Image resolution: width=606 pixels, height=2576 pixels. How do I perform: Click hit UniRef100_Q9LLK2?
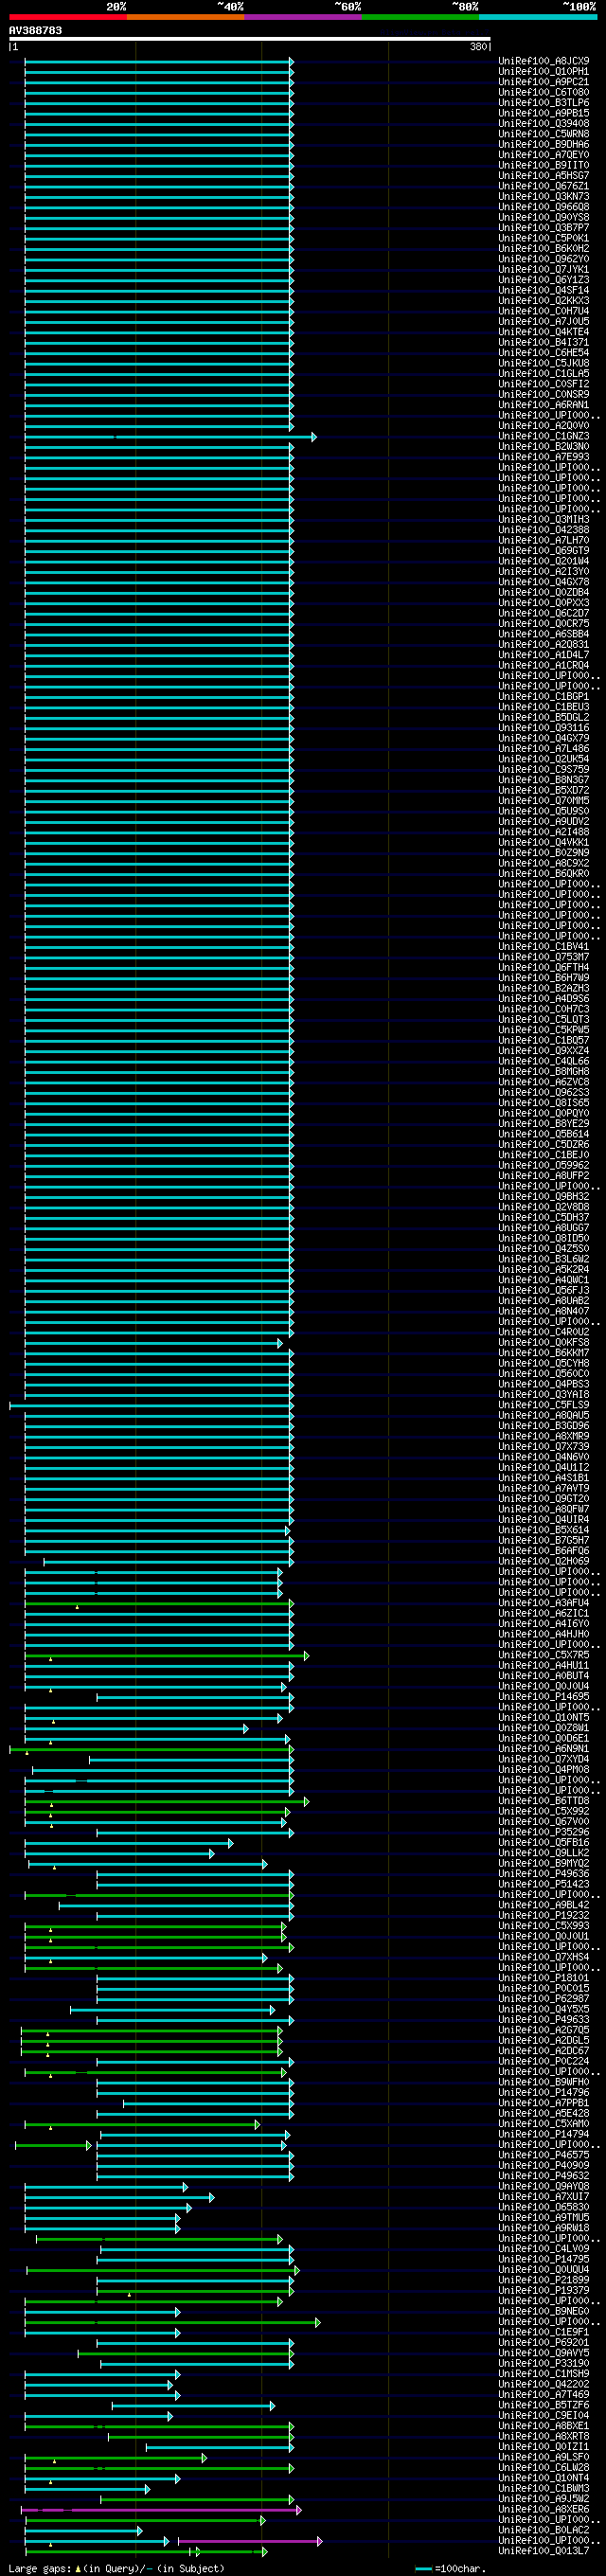544,1853
